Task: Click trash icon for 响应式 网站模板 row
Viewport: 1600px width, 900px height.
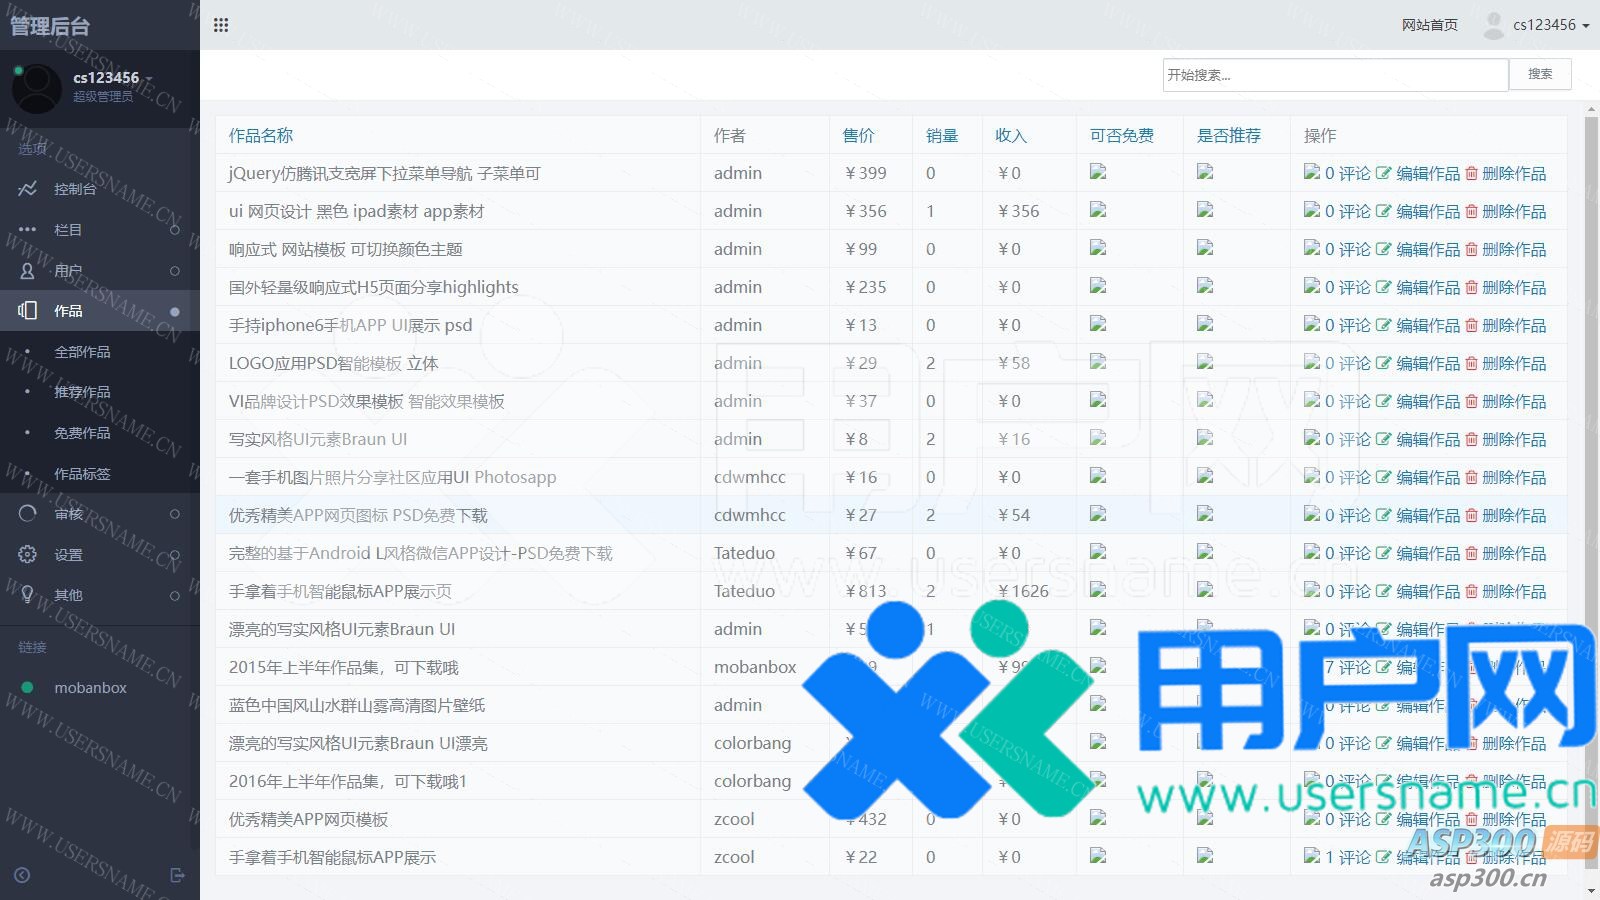Action: [1471, 249]
